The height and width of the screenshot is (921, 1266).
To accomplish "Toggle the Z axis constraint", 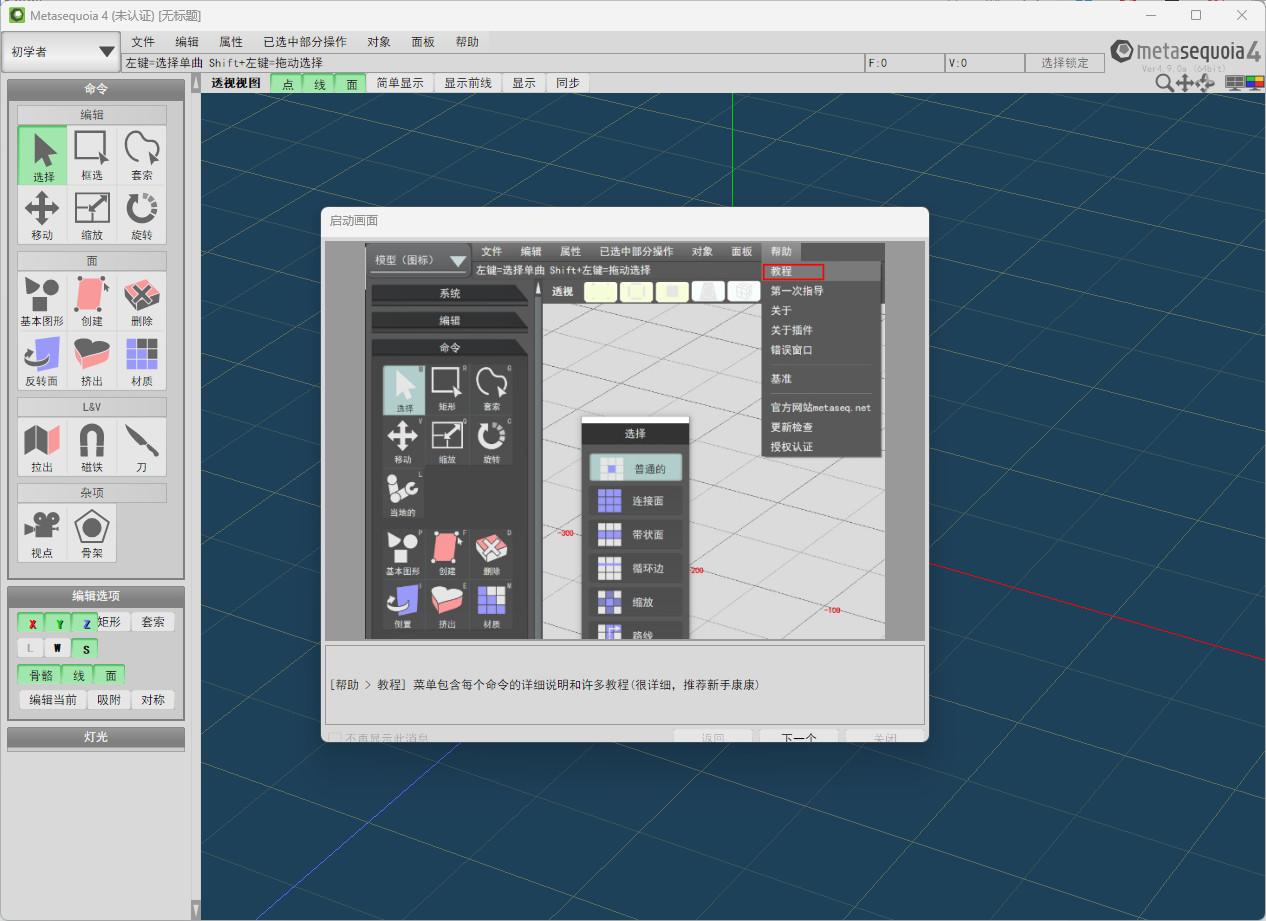I will 86,623.
